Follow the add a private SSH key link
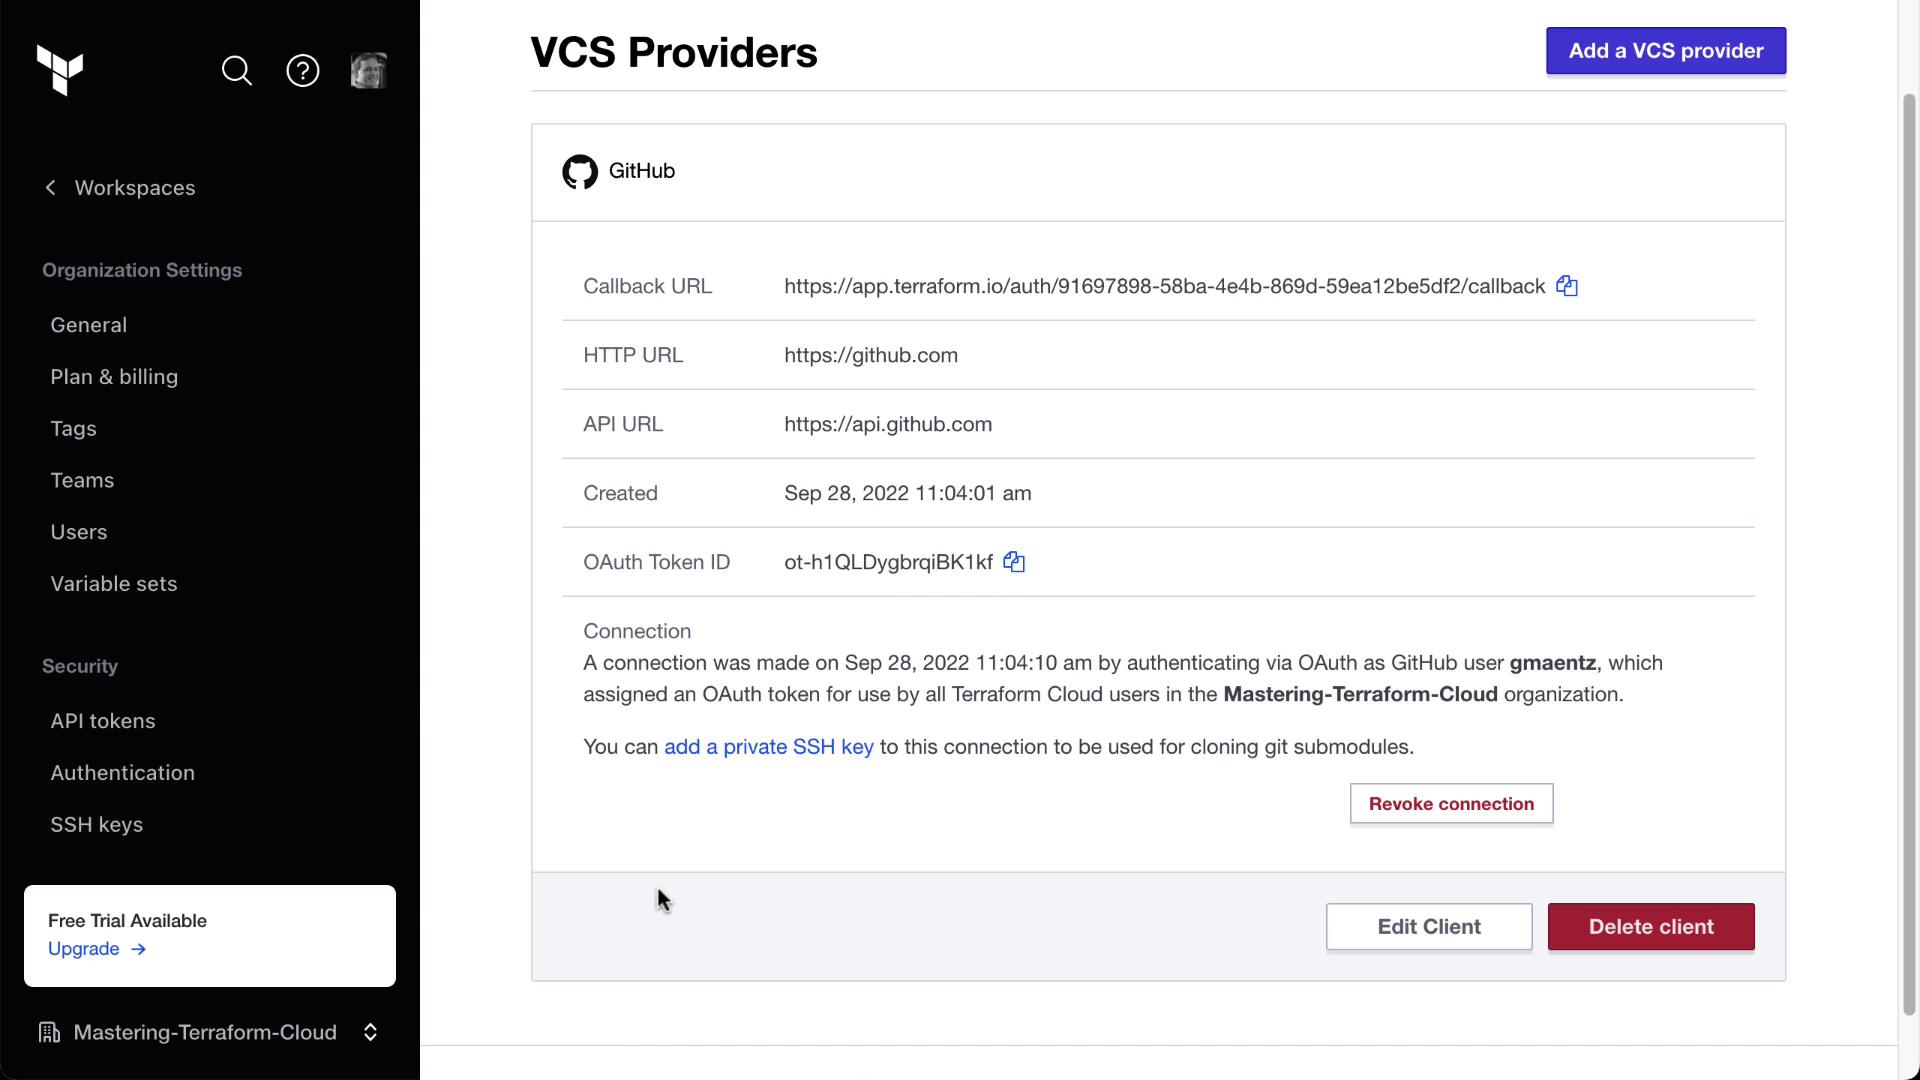1920x1080 pixels. click(x=768, y=747)
